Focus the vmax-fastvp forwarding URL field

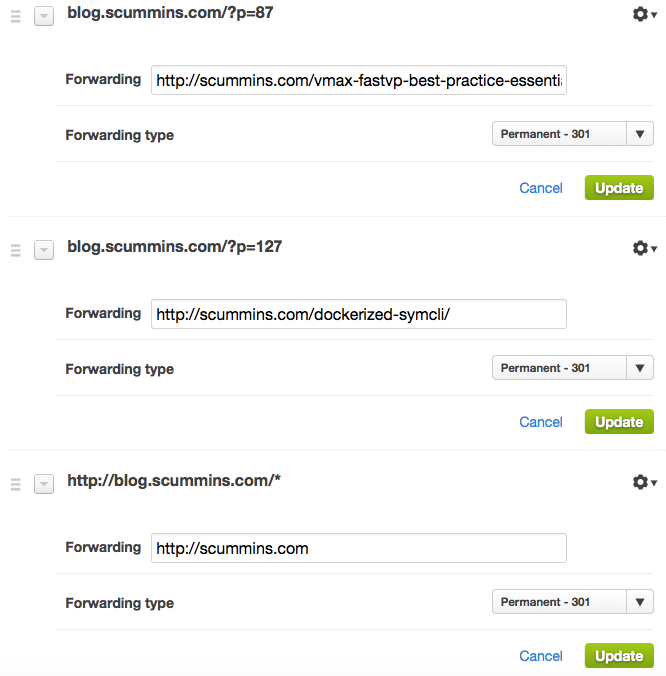click(359, 80)
